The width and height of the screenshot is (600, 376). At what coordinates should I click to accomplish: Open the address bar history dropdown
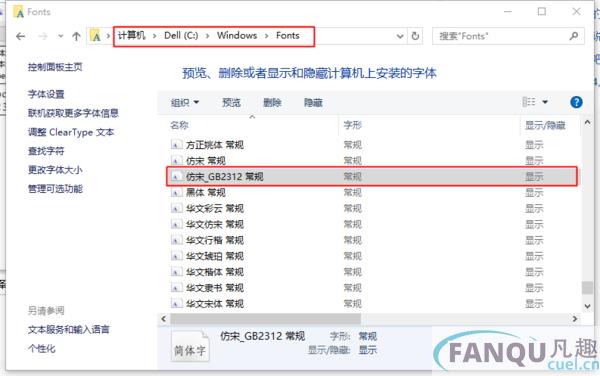click(400, 36)
